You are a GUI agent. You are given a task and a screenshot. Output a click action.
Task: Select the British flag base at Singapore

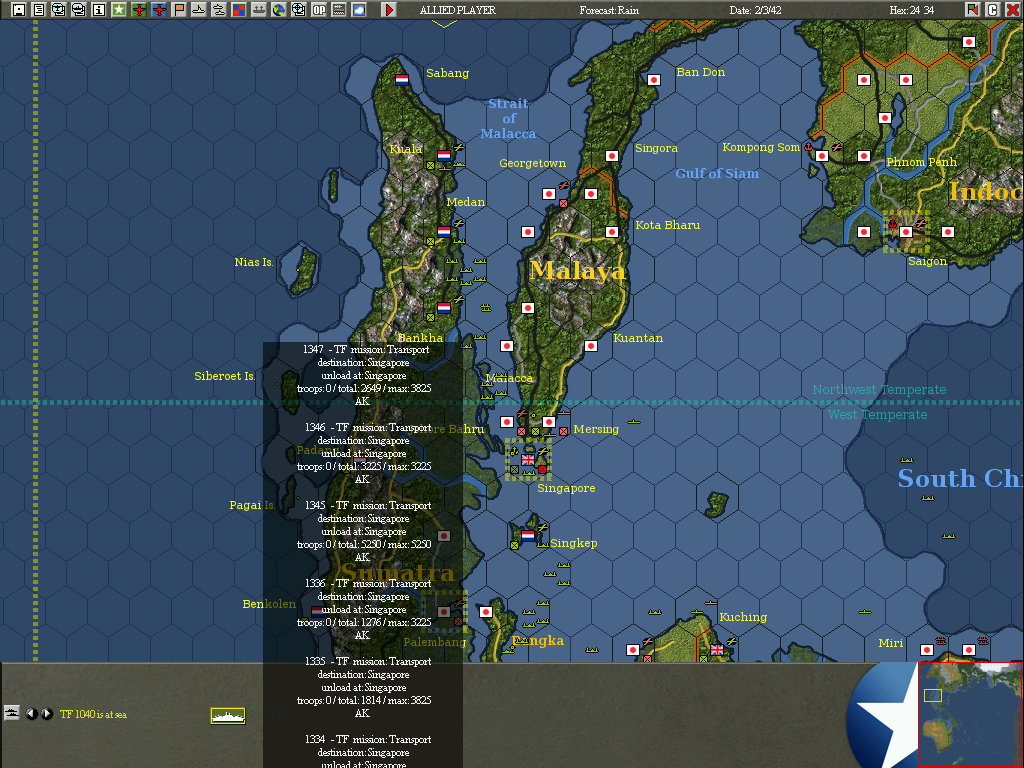click(528, 460)
